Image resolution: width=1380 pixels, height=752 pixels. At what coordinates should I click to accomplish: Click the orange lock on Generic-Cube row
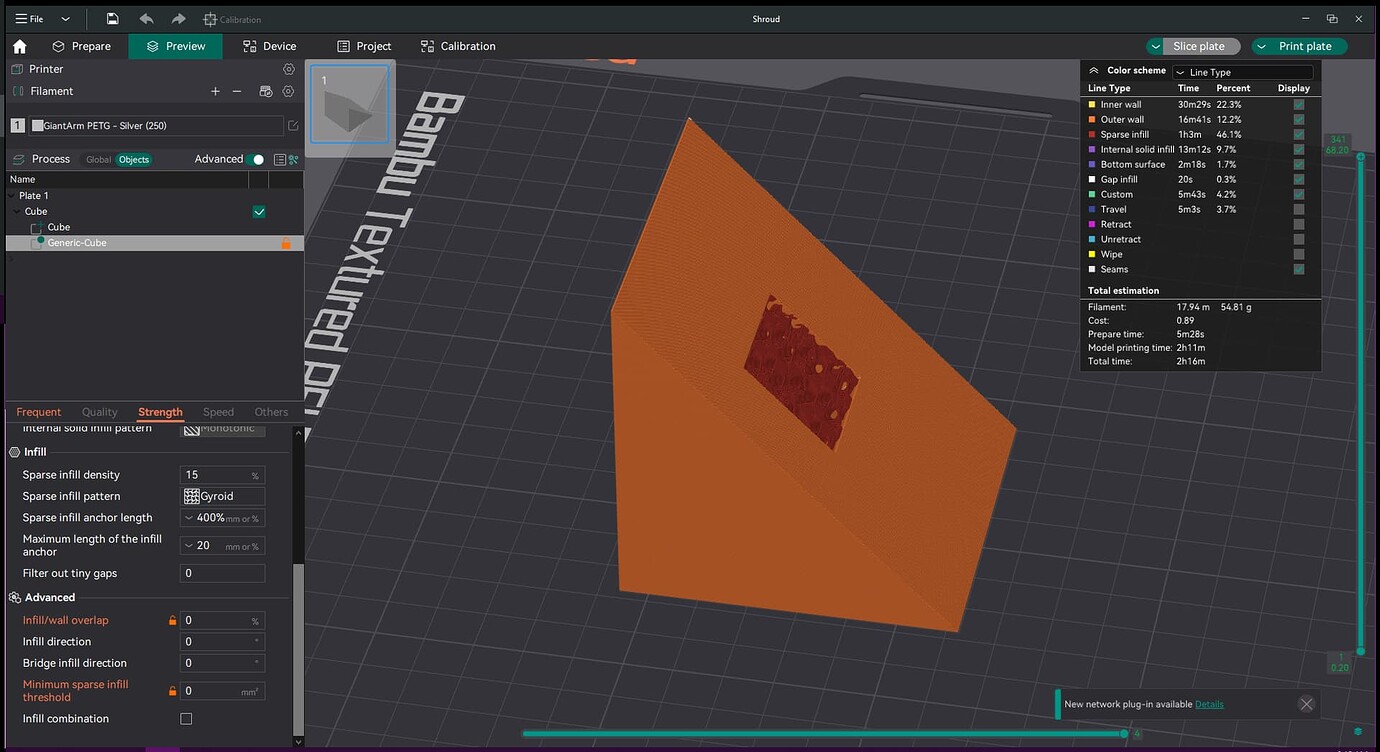[286, 243]
